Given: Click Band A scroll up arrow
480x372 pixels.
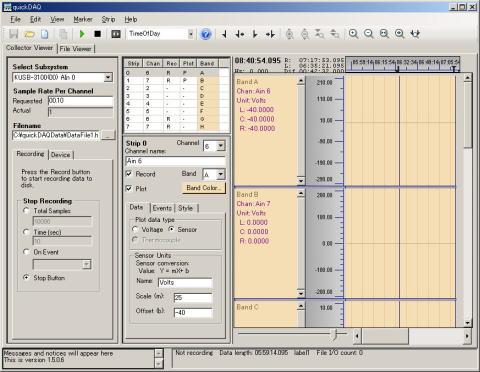Looking at the screenshot, I should (301, 81).
